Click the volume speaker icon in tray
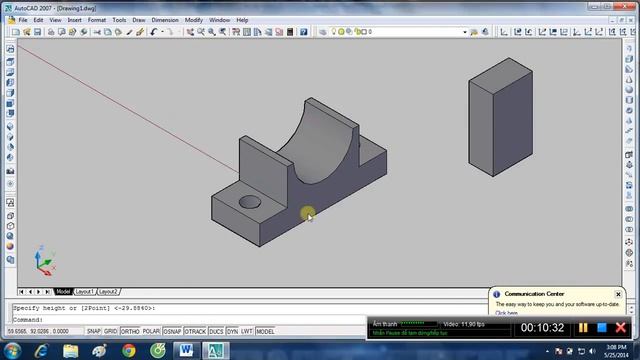640x360 pixels. point(592,351)
